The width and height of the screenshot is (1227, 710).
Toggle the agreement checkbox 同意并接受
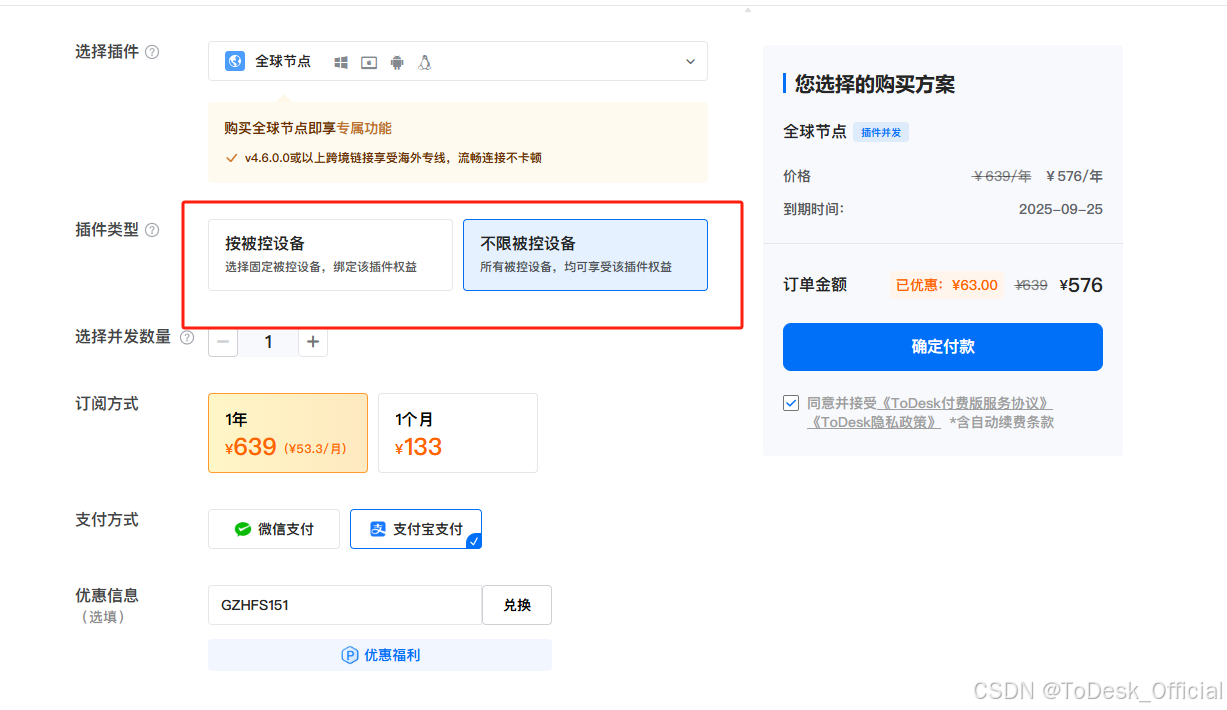point(791,403)
